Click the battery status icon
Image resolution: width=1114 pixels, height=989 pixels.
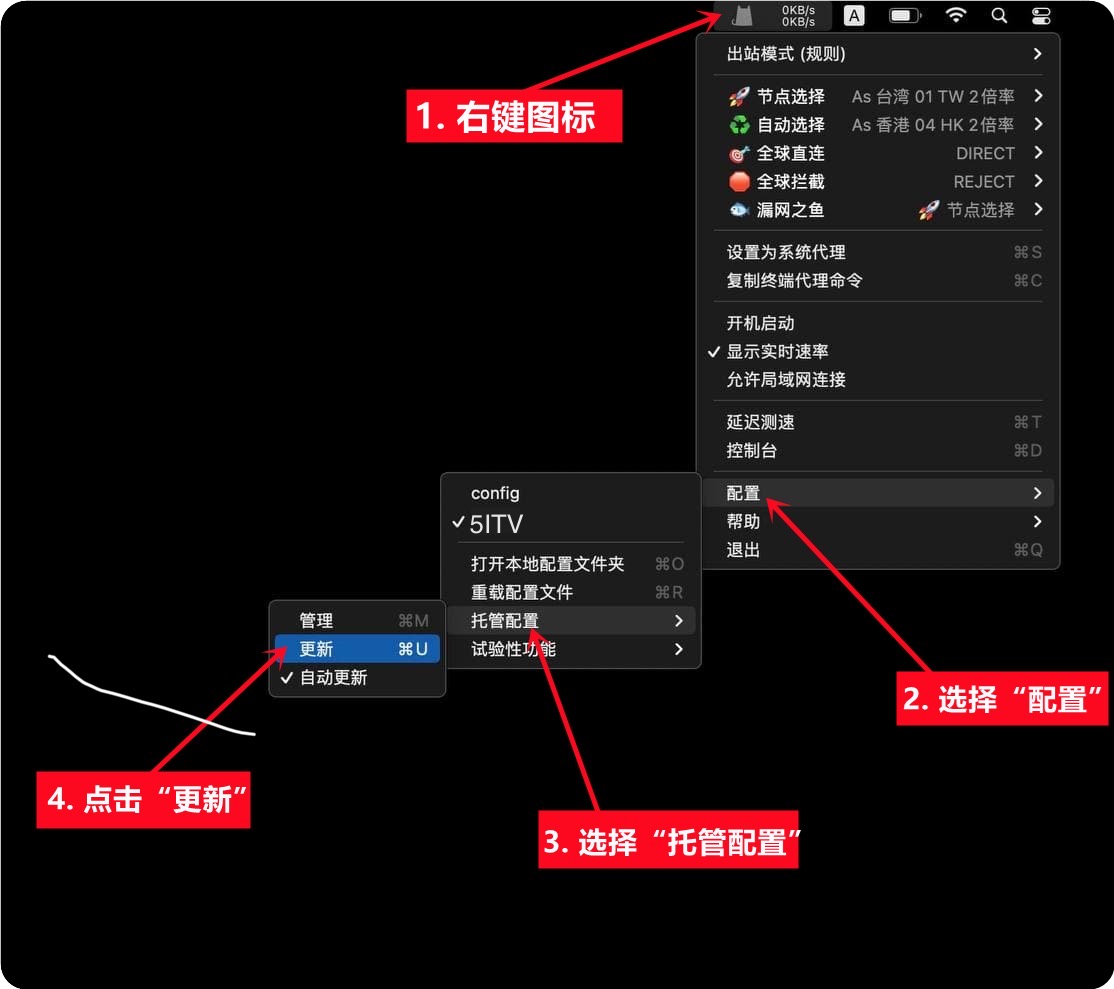point(905,16)
